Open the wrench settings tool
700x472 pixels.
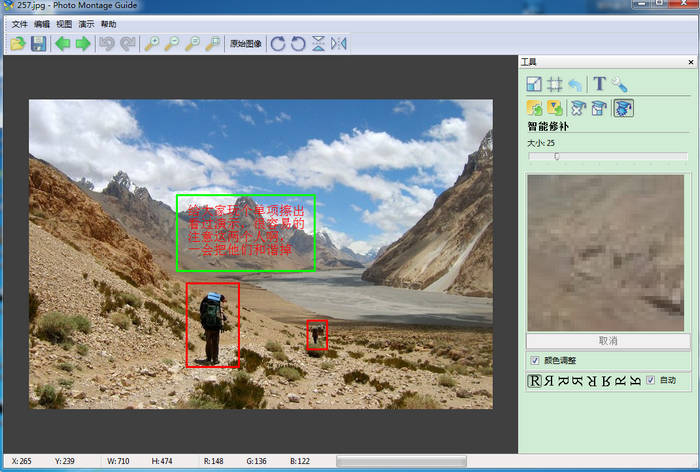coord(620,85)
